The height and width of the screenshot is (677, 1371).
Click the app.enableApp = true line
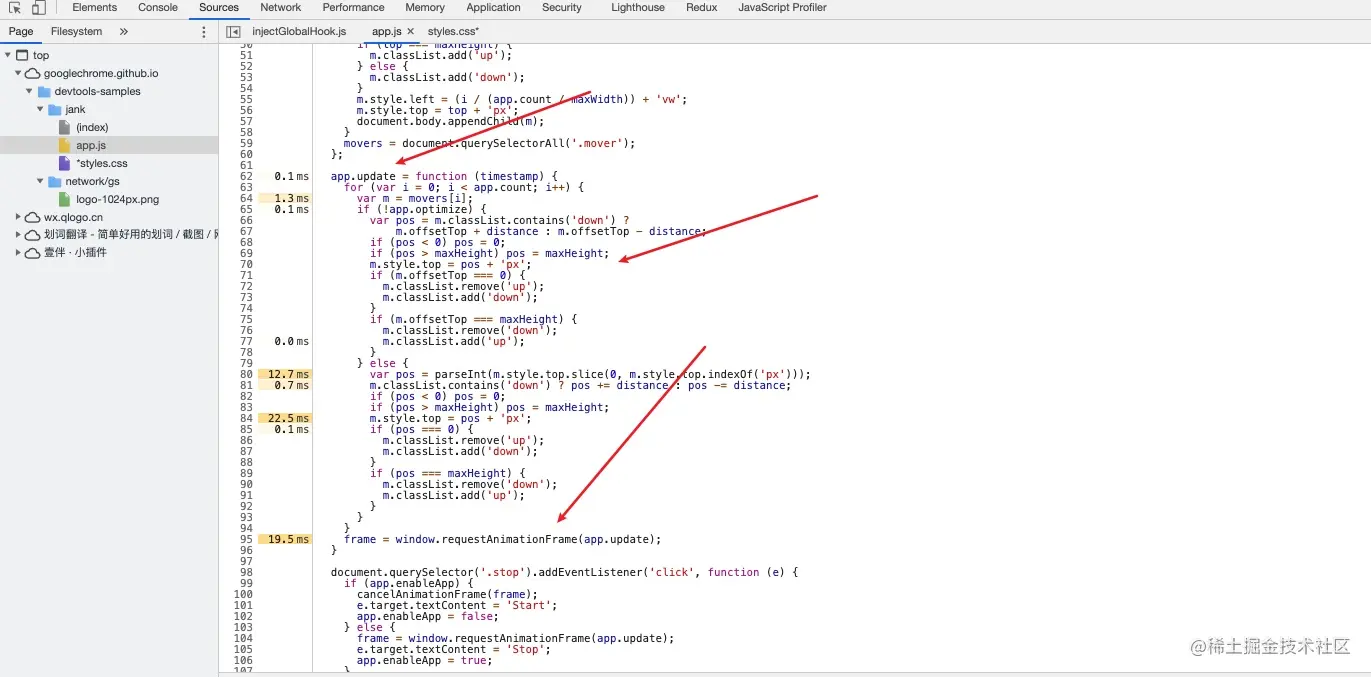pos(425,660)
